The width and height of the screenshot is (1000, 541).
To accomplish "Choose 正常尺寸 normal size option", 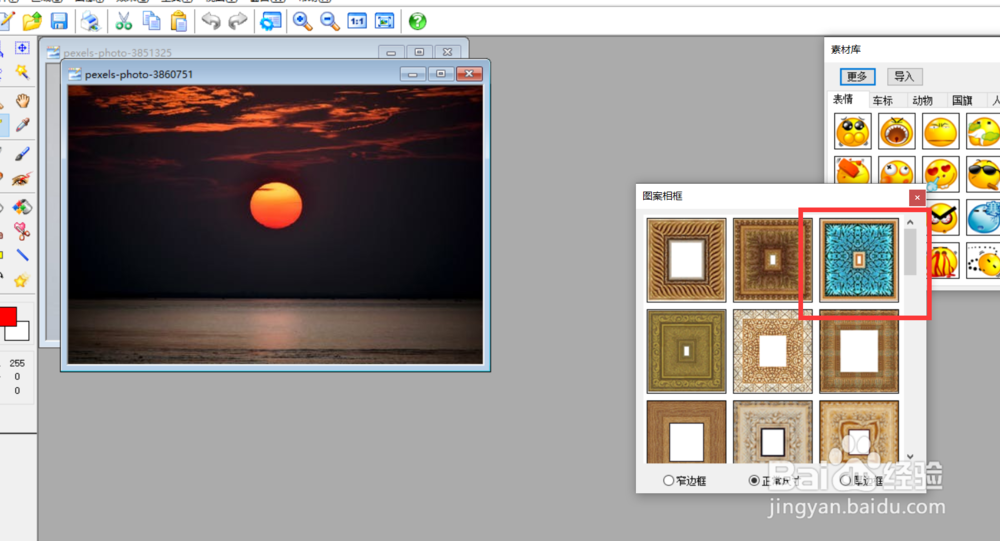I will coord(774,480).
